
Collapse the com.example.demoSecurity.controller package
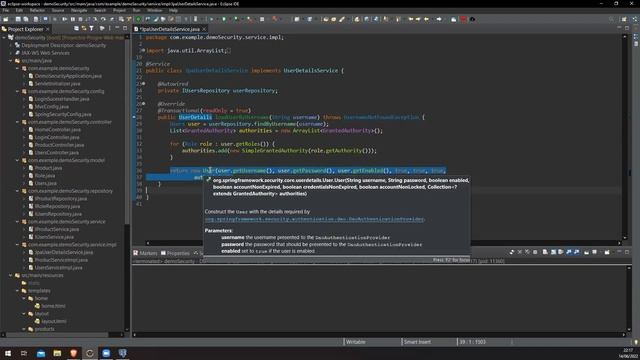coord(18,122)
